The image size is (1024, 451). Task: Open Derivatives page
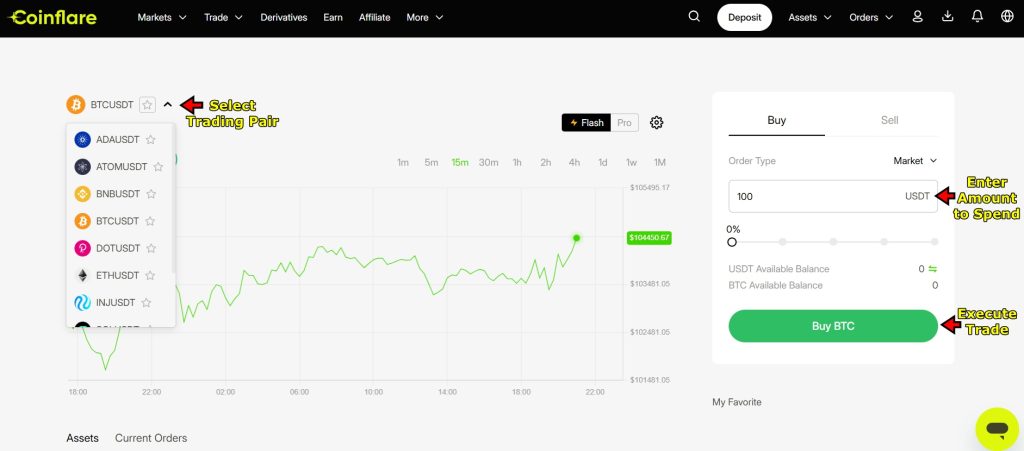(x=283, y=18)
